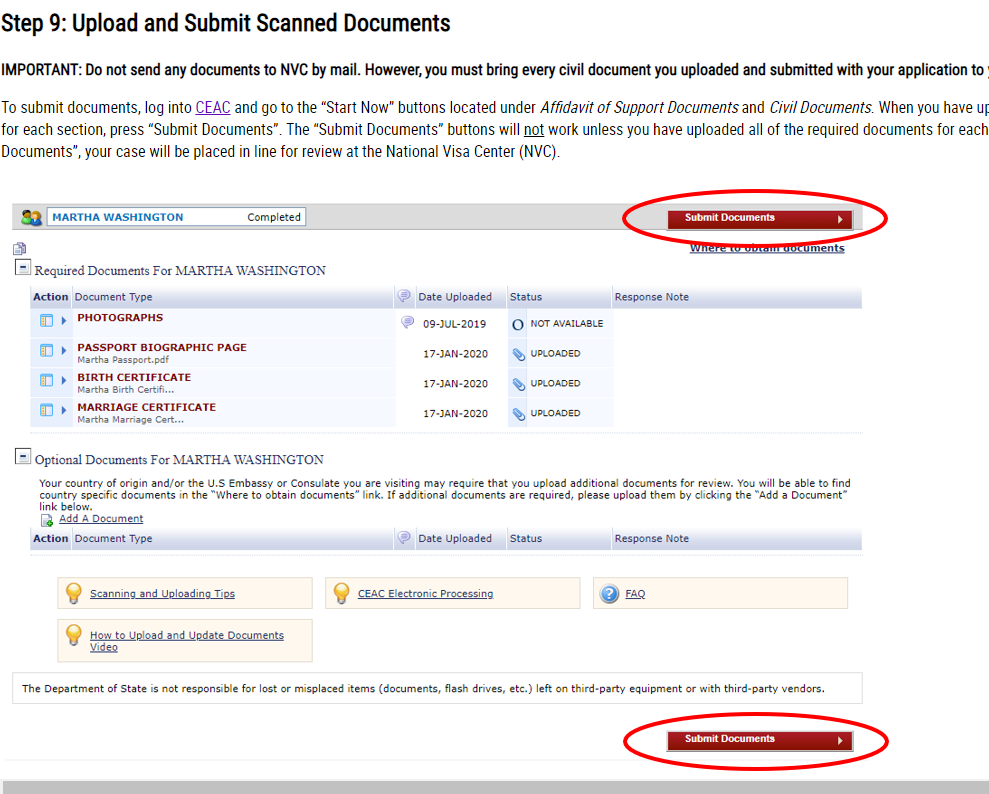Open the action icon for PHOTOGRAPHS row
Image resolution: width=989 pixels, height=794 pixels.
[46, 321]
